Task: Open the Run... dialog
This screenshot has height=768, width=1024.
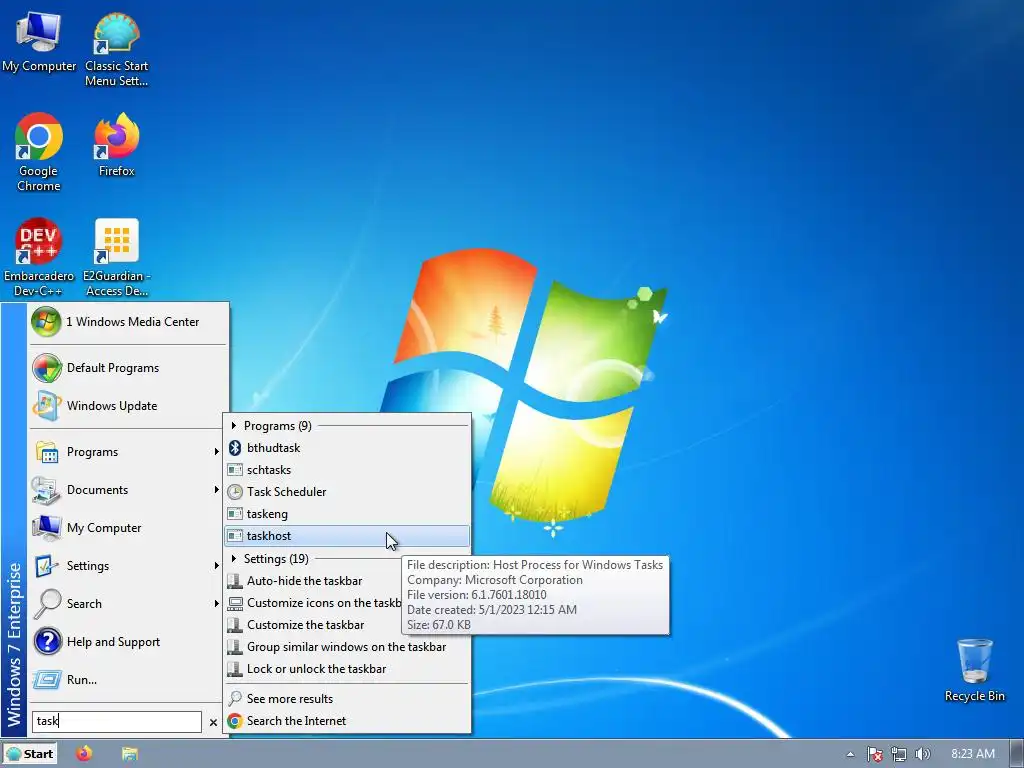Action: (125, 680)
